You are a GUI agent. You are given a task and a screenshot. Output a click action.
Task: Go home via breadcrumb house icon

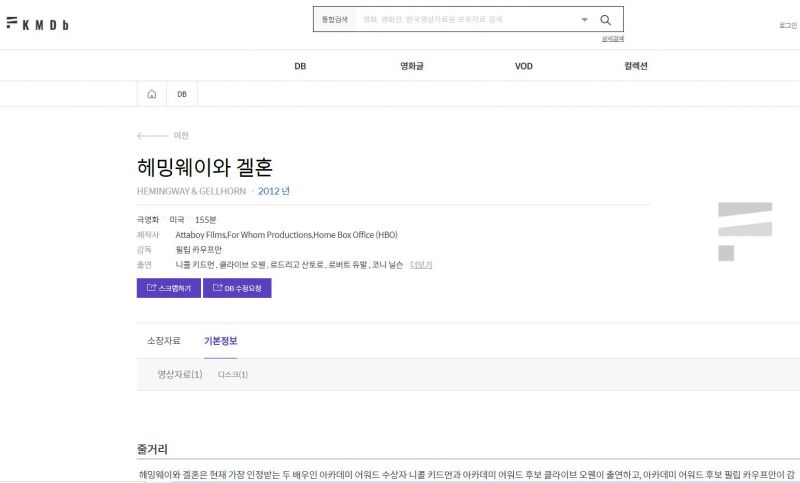(152, 94)
